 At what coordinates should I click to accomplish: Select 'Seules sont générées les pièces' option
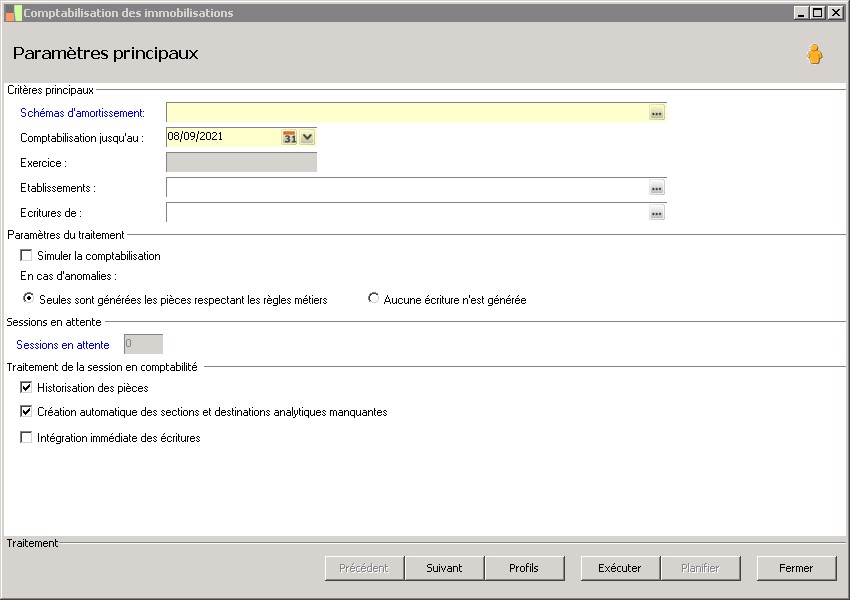point(29,299)
